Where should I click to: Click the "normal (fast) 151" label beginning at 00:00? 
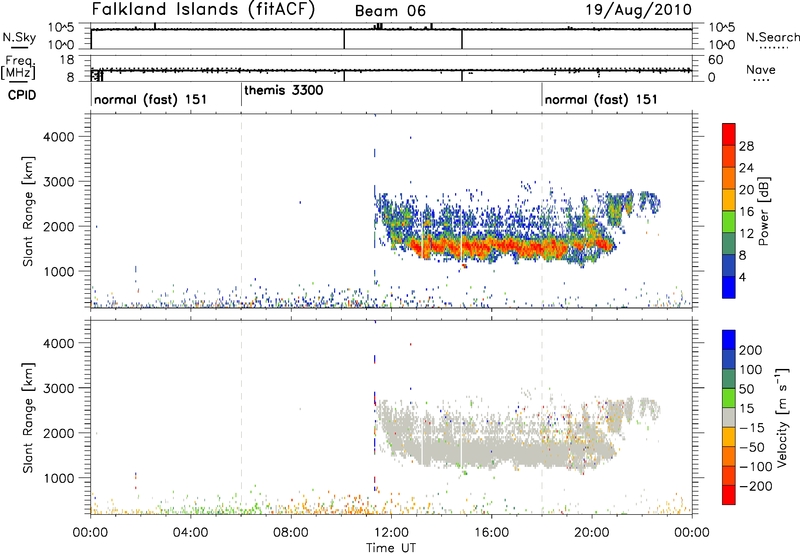click(x=151, y=99)
